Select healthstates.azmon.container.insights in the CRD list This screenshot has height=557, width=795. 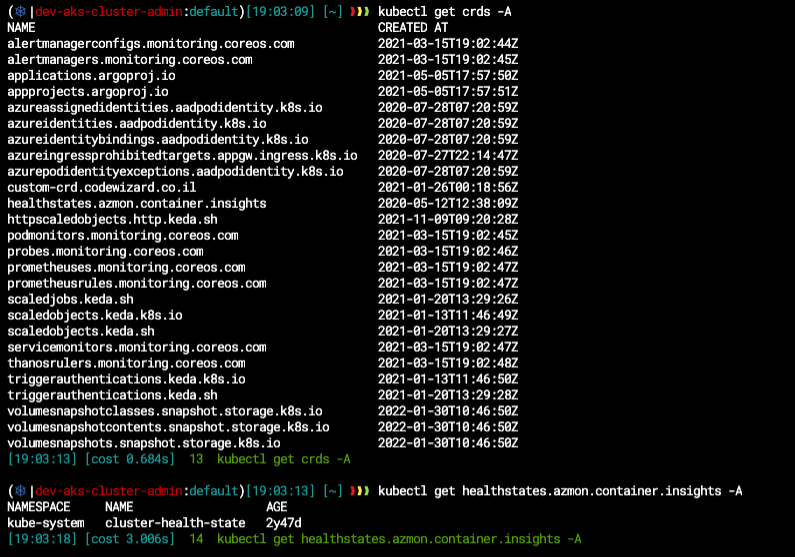[x=137, y=203]
